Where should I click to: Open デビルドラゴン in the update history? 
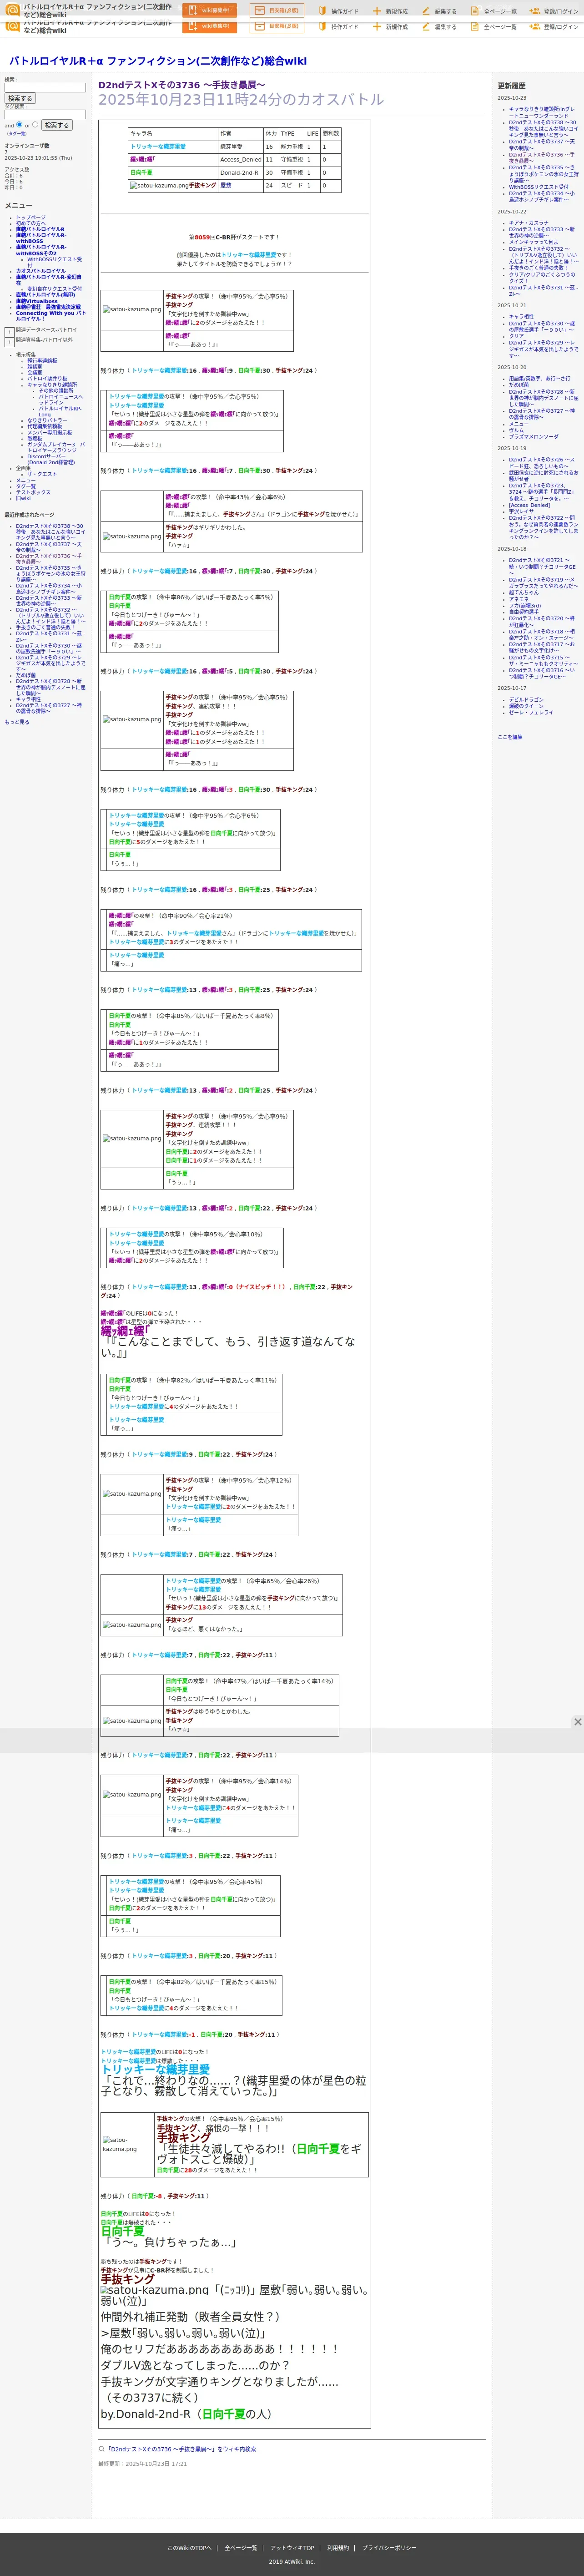coord(526,700)
